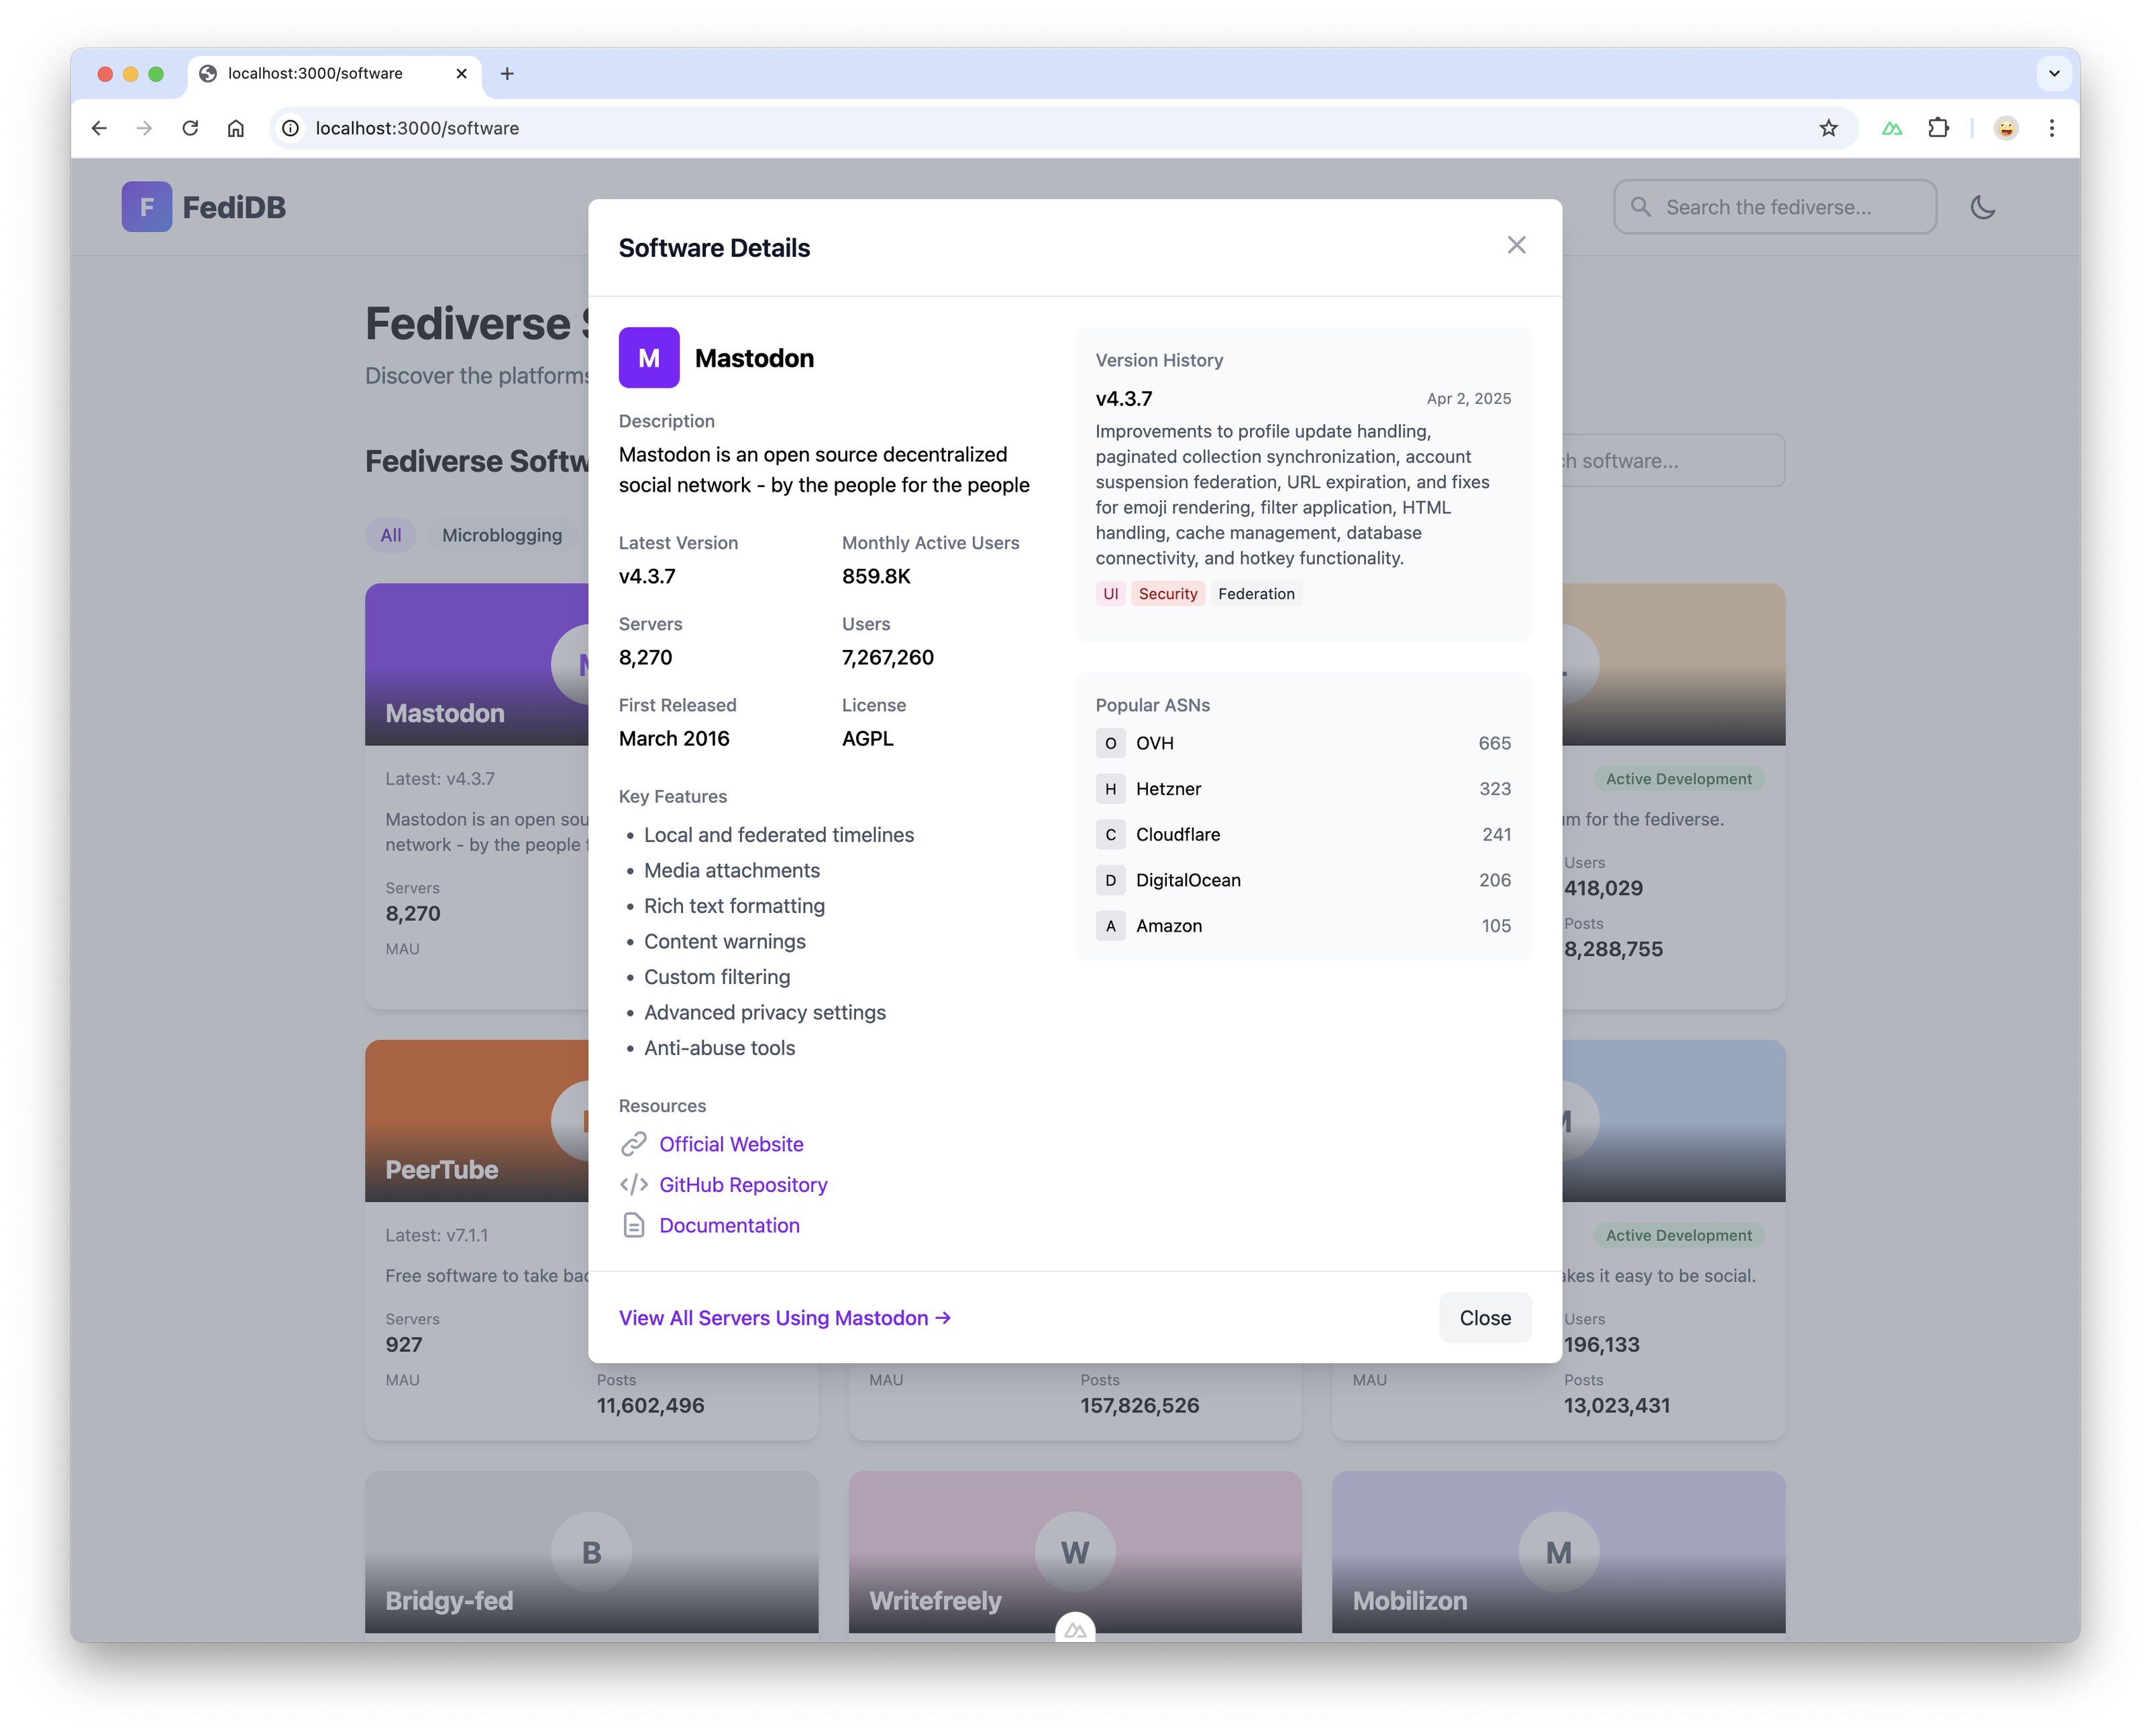
Task: Click the Security tag in version history
Action: 1167,593
